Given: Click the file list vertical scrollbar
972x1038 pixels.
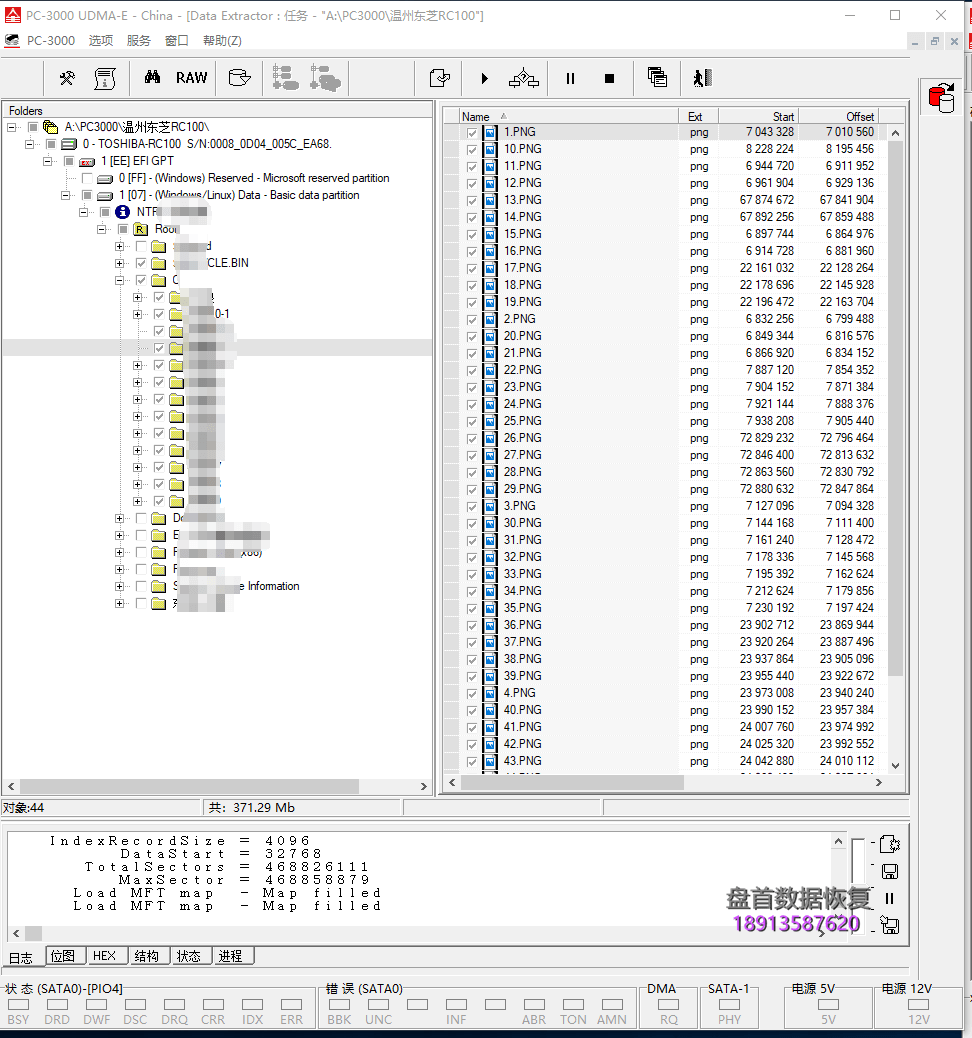Looking at the screenshot, I should pyautogui.click(x=895, y=449).
